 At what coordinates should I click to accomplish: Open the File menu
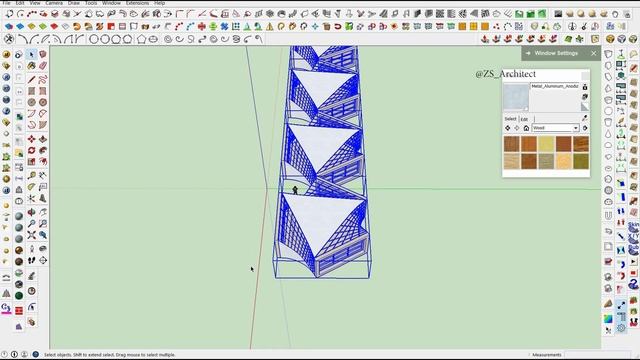[7, 3]
